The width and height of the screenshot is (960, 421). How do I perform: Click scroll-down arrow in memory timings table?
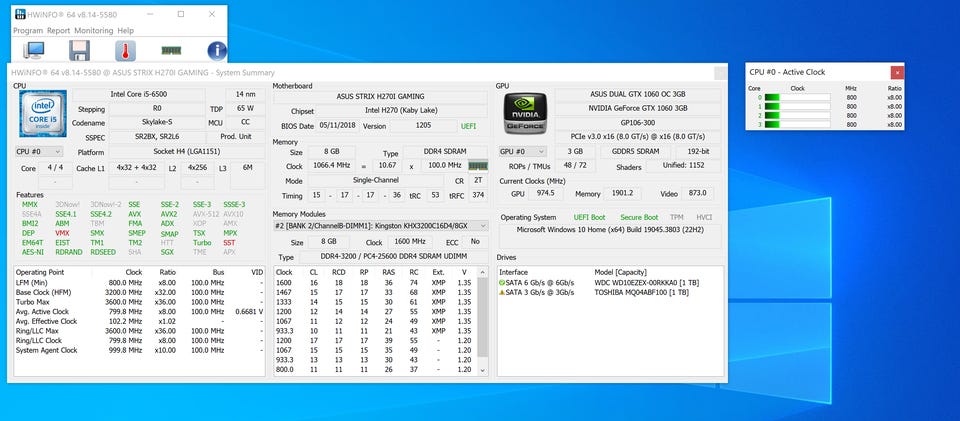point(483,370)
